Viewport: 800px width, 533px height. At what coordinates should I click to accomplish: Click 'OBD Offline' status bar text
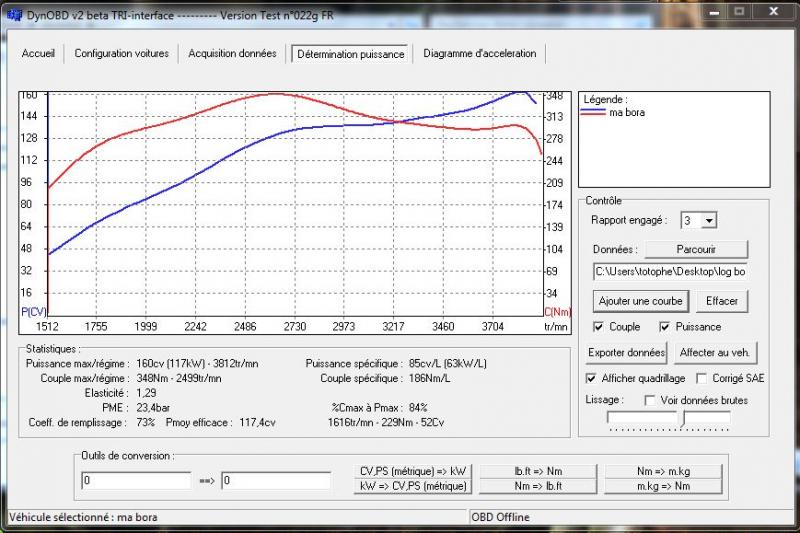[501, 518]
